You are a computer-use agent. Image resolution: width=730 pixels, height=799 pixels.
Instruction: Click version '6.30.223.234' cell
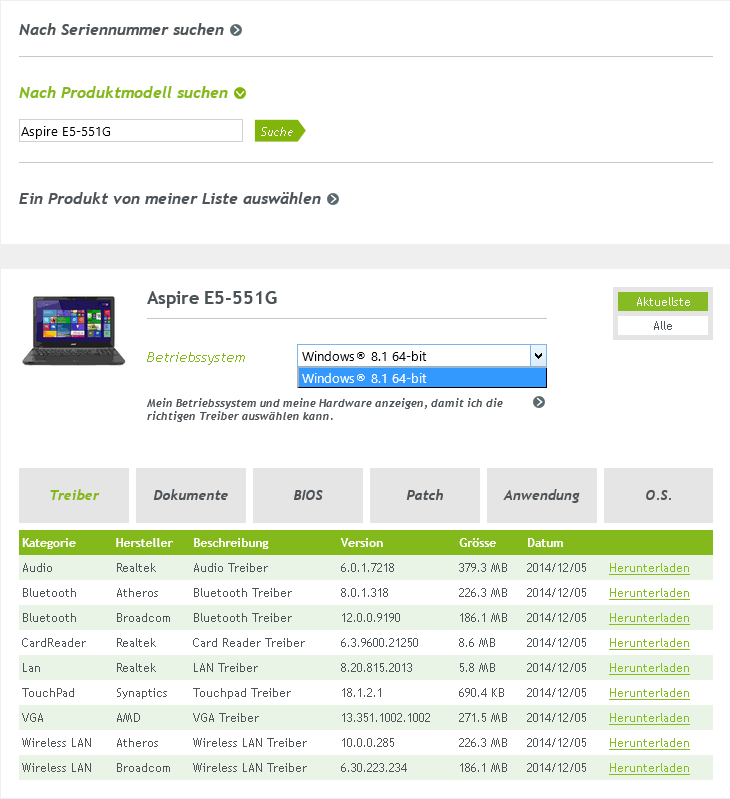tap(374, 767)
